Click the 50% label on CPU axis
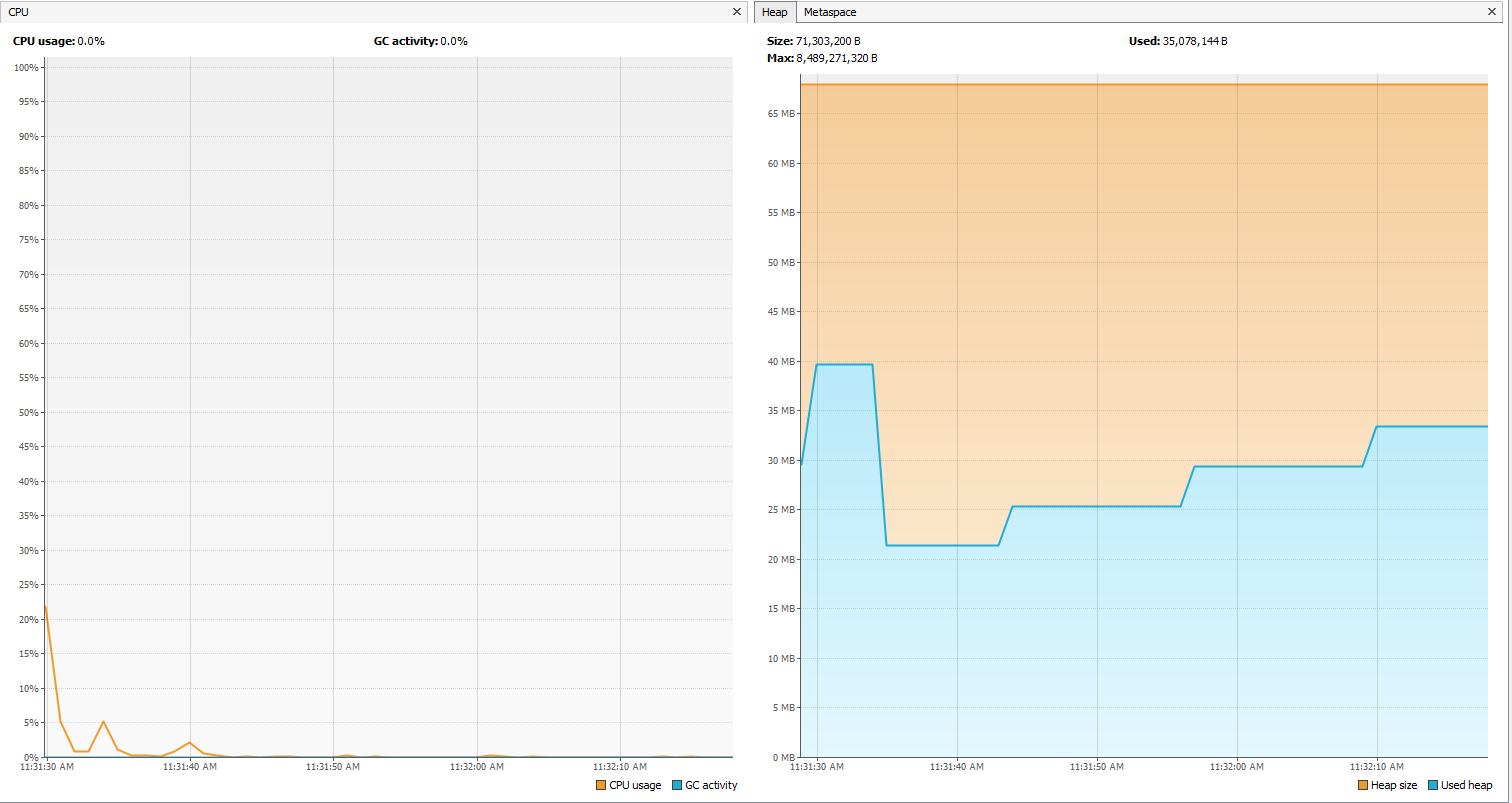Screen dimensions: 1512x803 point(29,412)
